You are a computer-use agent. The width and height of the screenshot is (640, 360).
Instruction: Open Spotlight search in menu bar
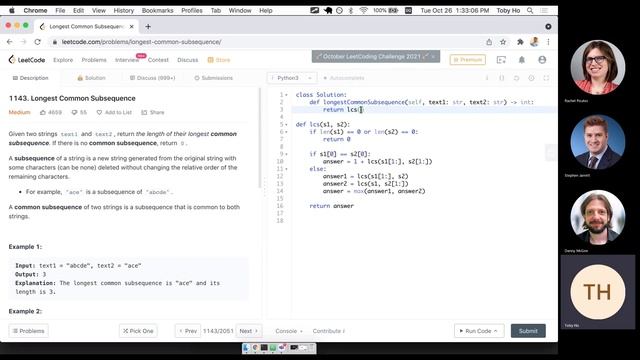530,11
